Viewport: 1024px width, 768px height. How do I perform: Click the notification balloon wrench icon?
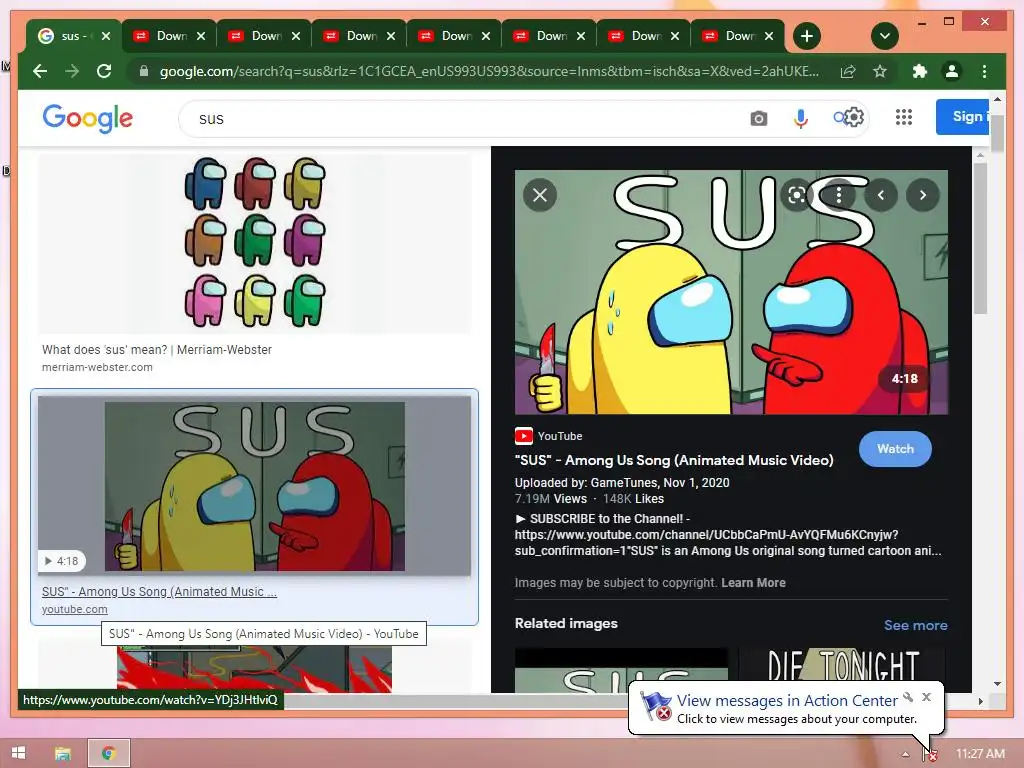(x=908, y=697)
